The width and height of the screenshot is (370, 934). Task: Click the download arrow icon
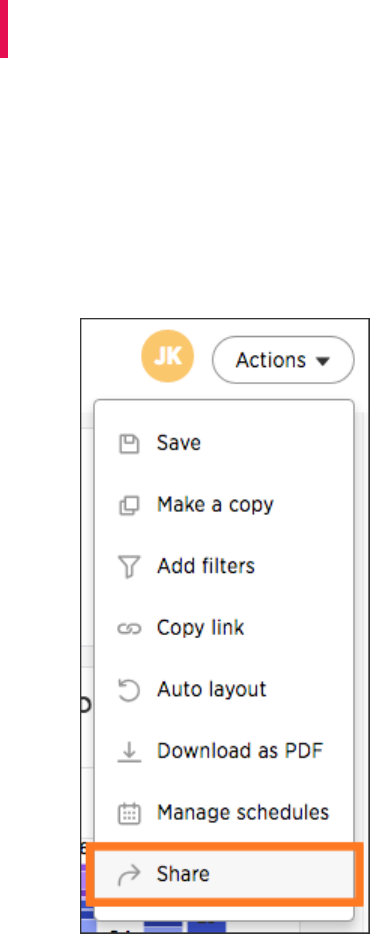coord(129,752)
